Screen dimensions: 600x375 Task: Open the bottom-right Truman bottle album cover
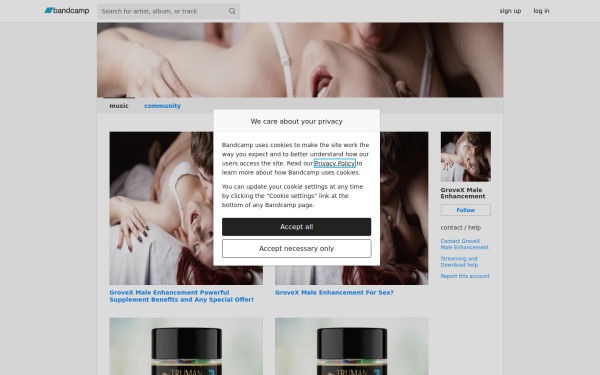tap(352, 346)
